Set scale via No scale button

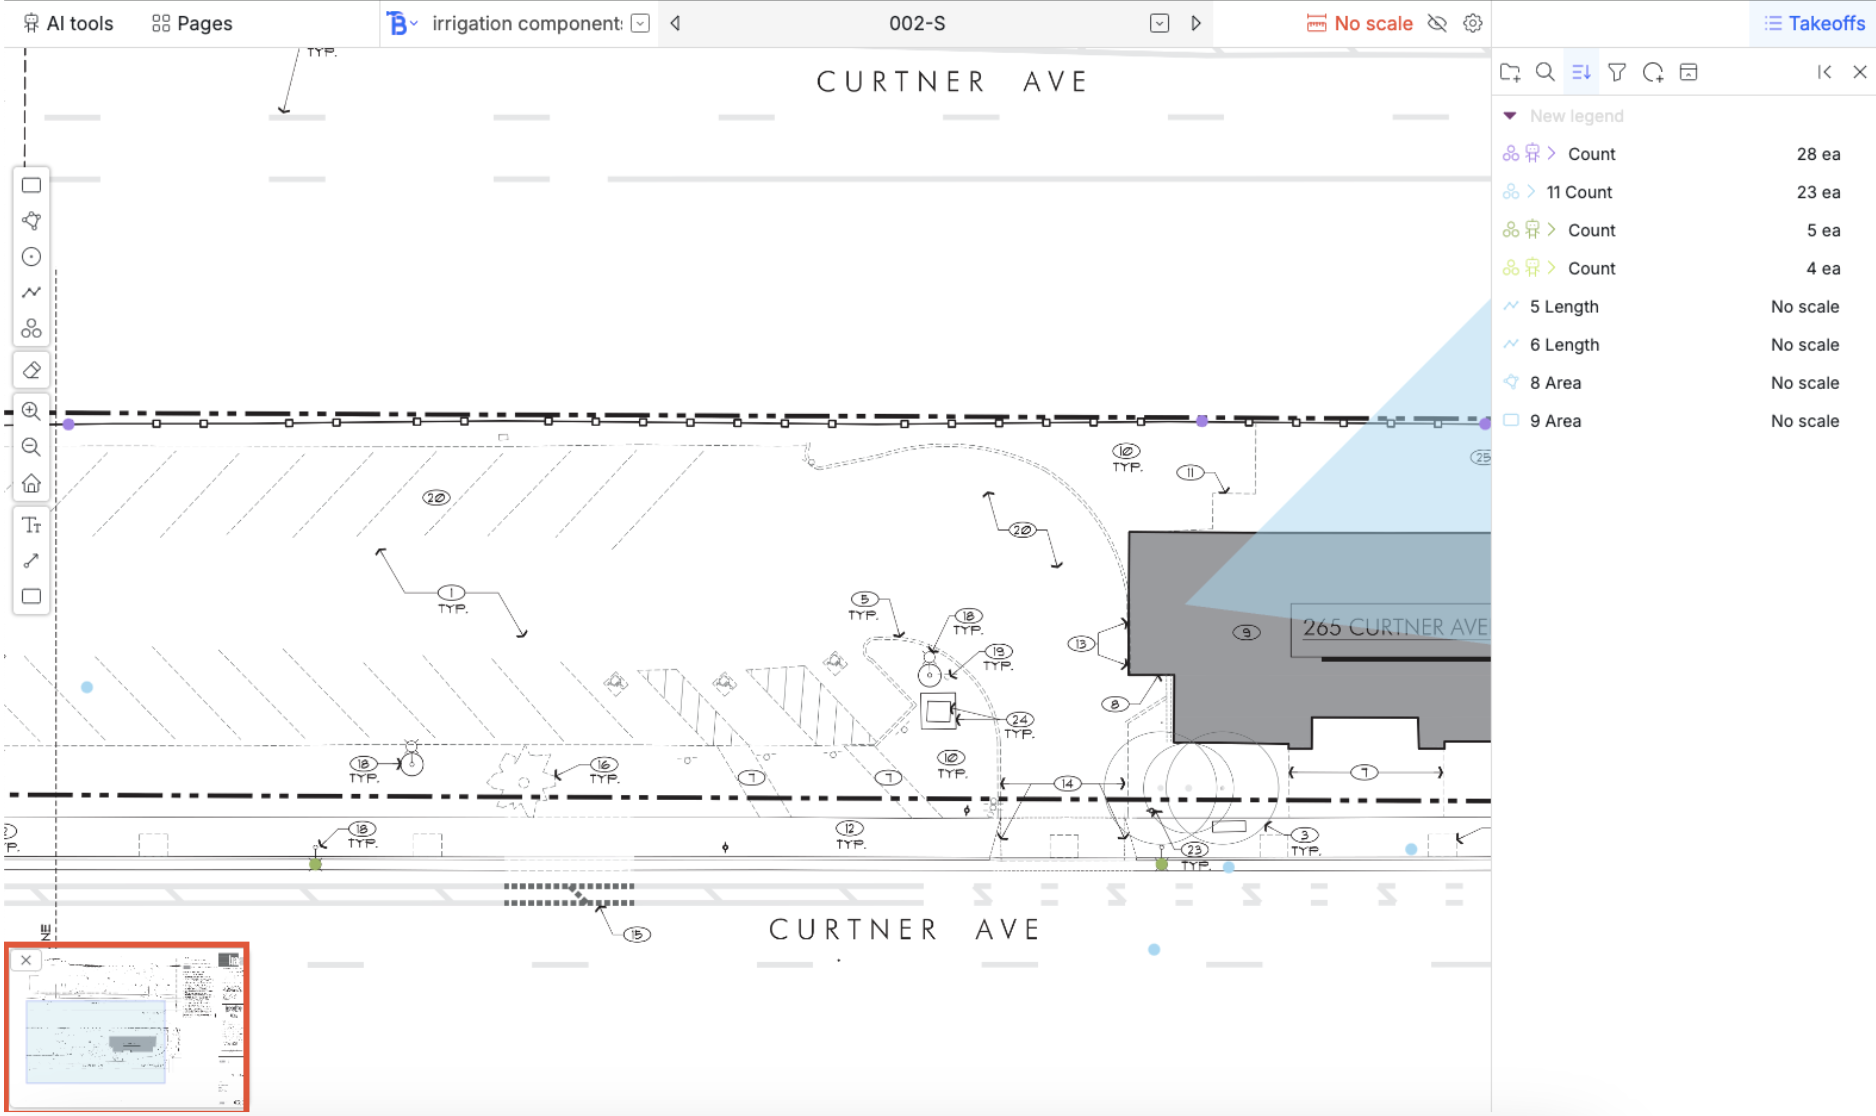tap(1360, 23)
